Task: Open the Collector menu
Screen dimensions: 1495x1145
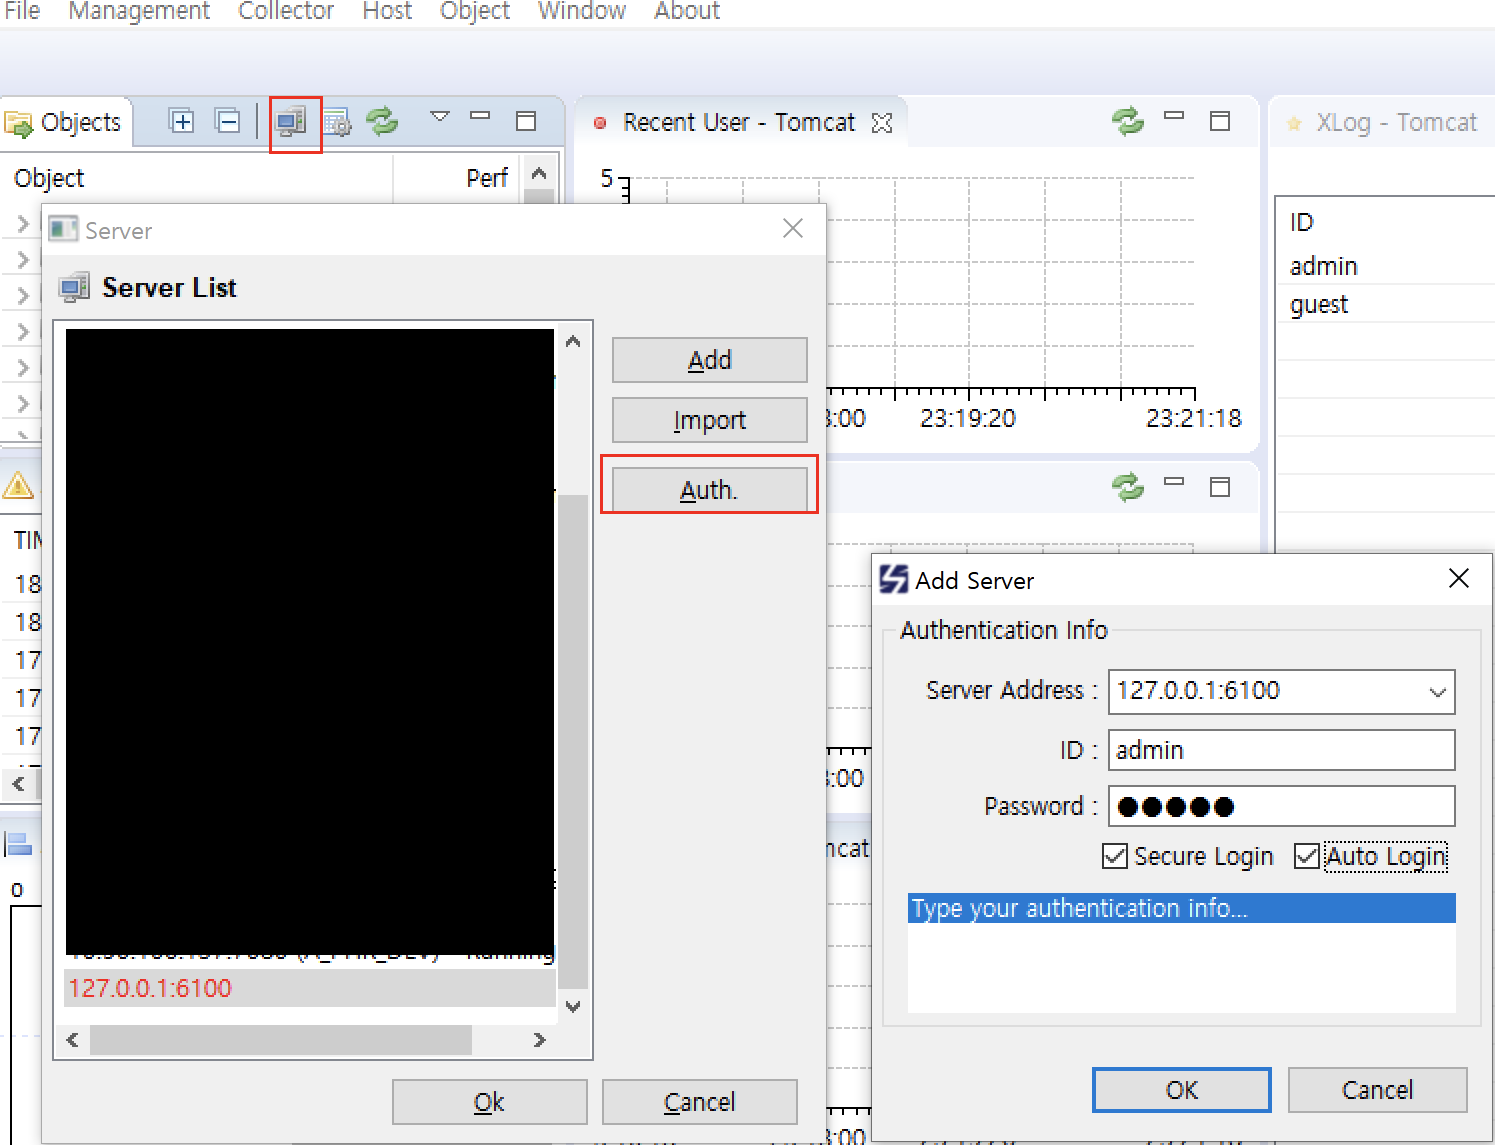Action: click(286, 11)
